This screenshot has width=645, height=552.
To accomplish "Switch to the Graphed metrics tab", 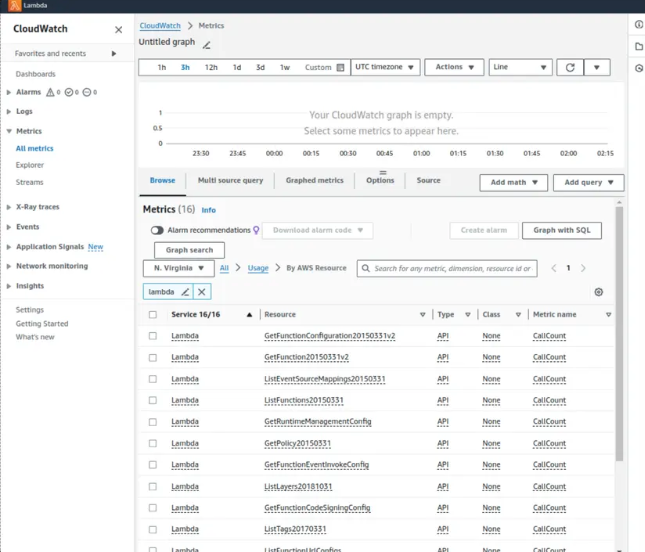I will 315,181.
